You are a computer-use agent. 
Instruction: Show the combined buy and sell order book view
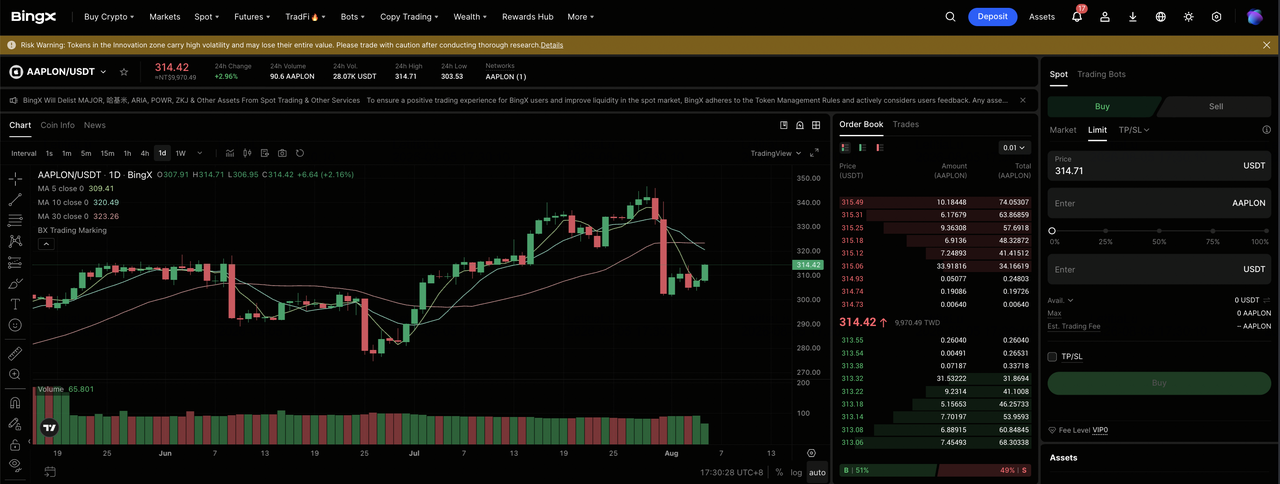coord(846,147)
